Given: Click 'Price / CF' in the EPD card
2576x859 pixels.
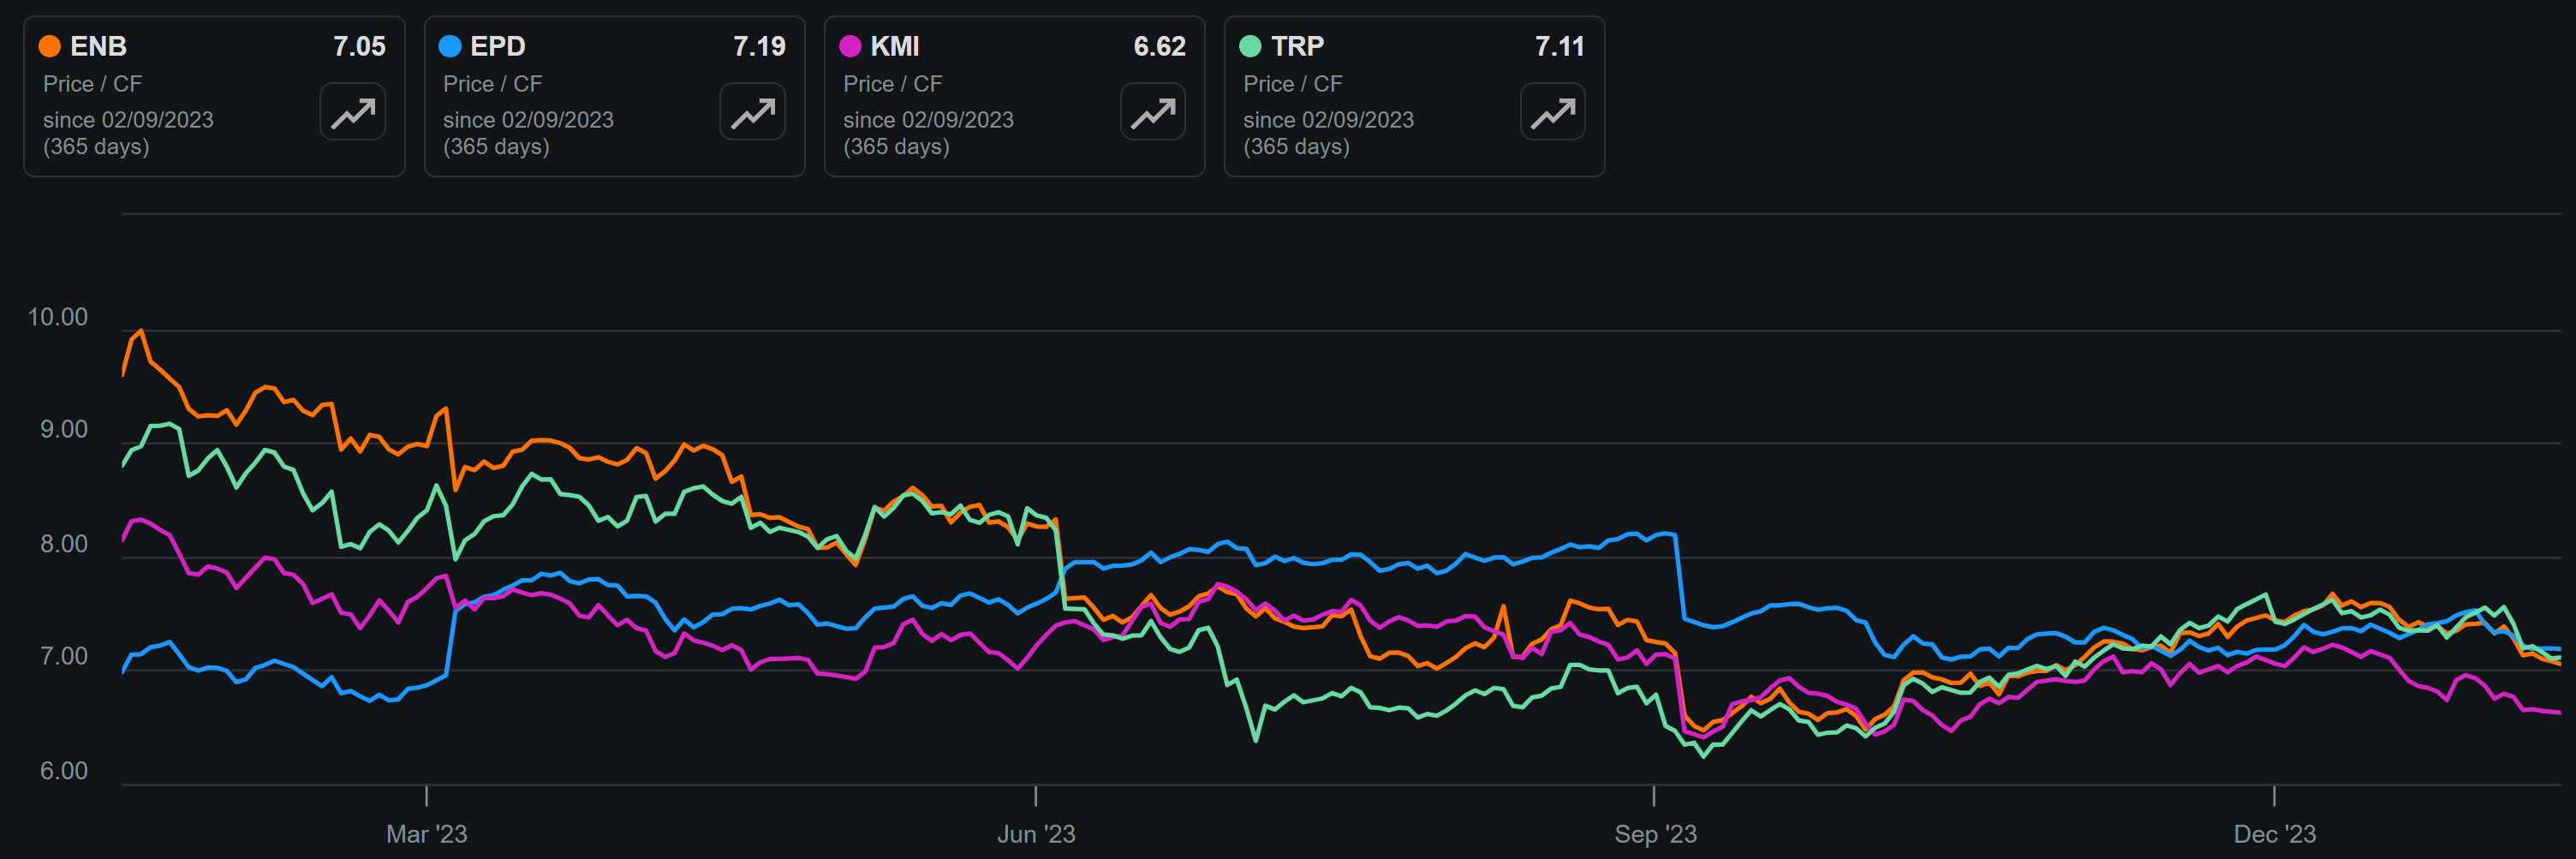Looking at the screenshot, I should point(493,84).
